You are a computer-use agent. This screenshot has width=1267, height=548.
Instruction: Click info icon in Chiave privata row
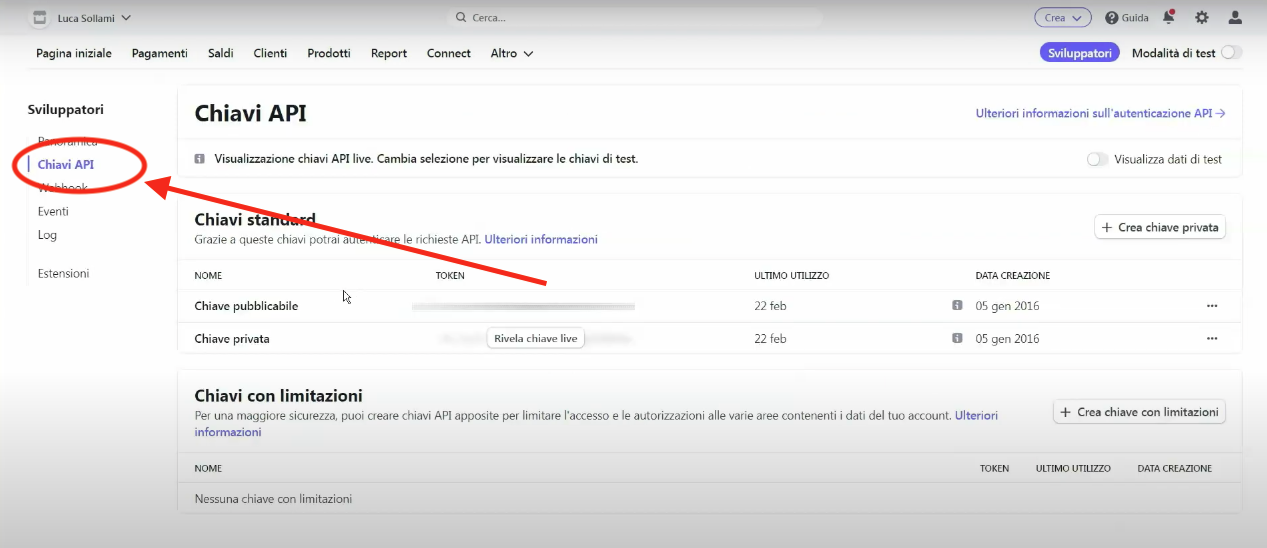tap(957, 339)
